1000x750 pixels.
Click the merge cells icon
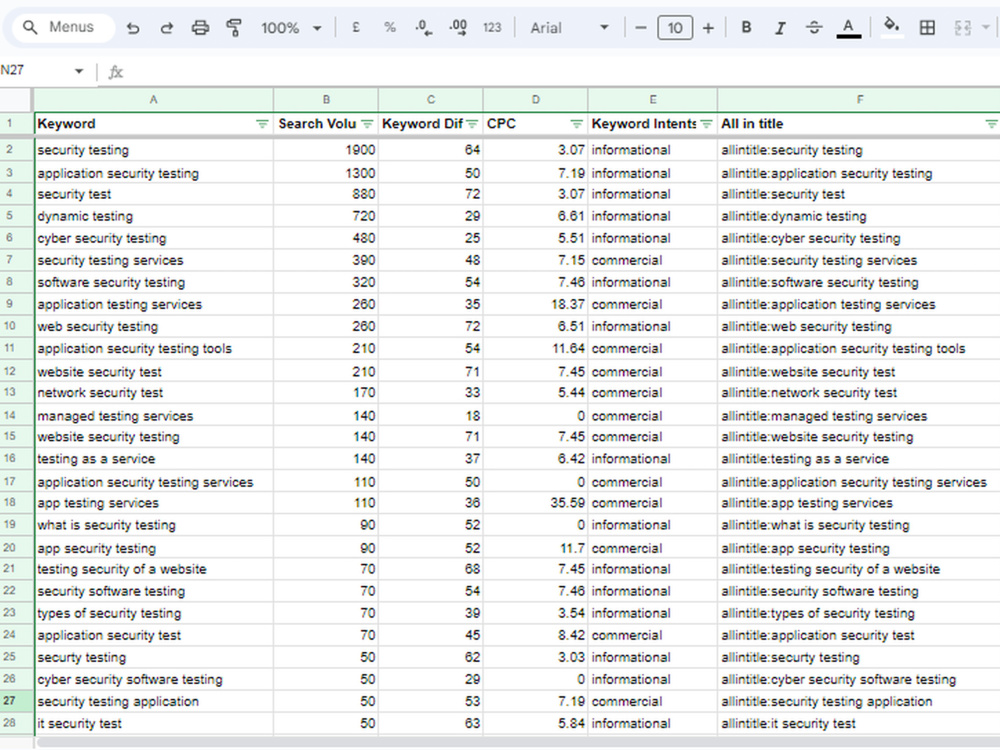point(962,27)
